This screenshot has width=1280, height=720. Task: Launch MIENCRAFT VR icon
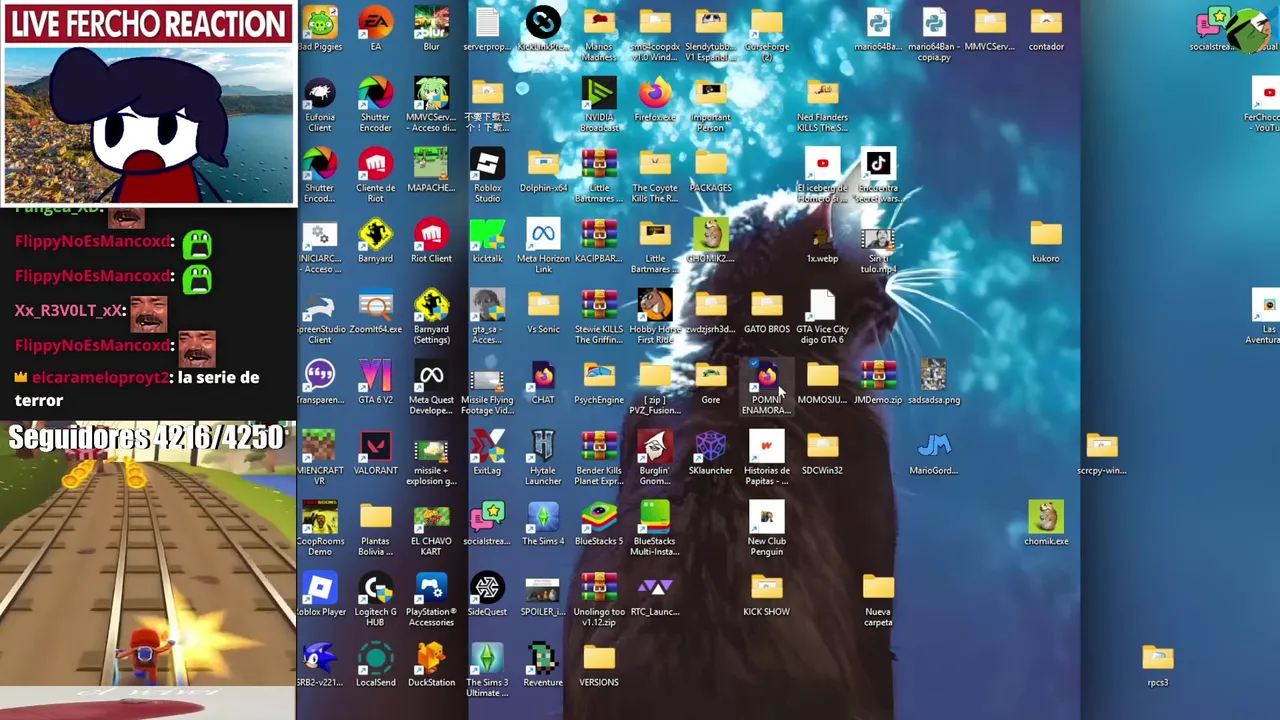tap(320, 447)
